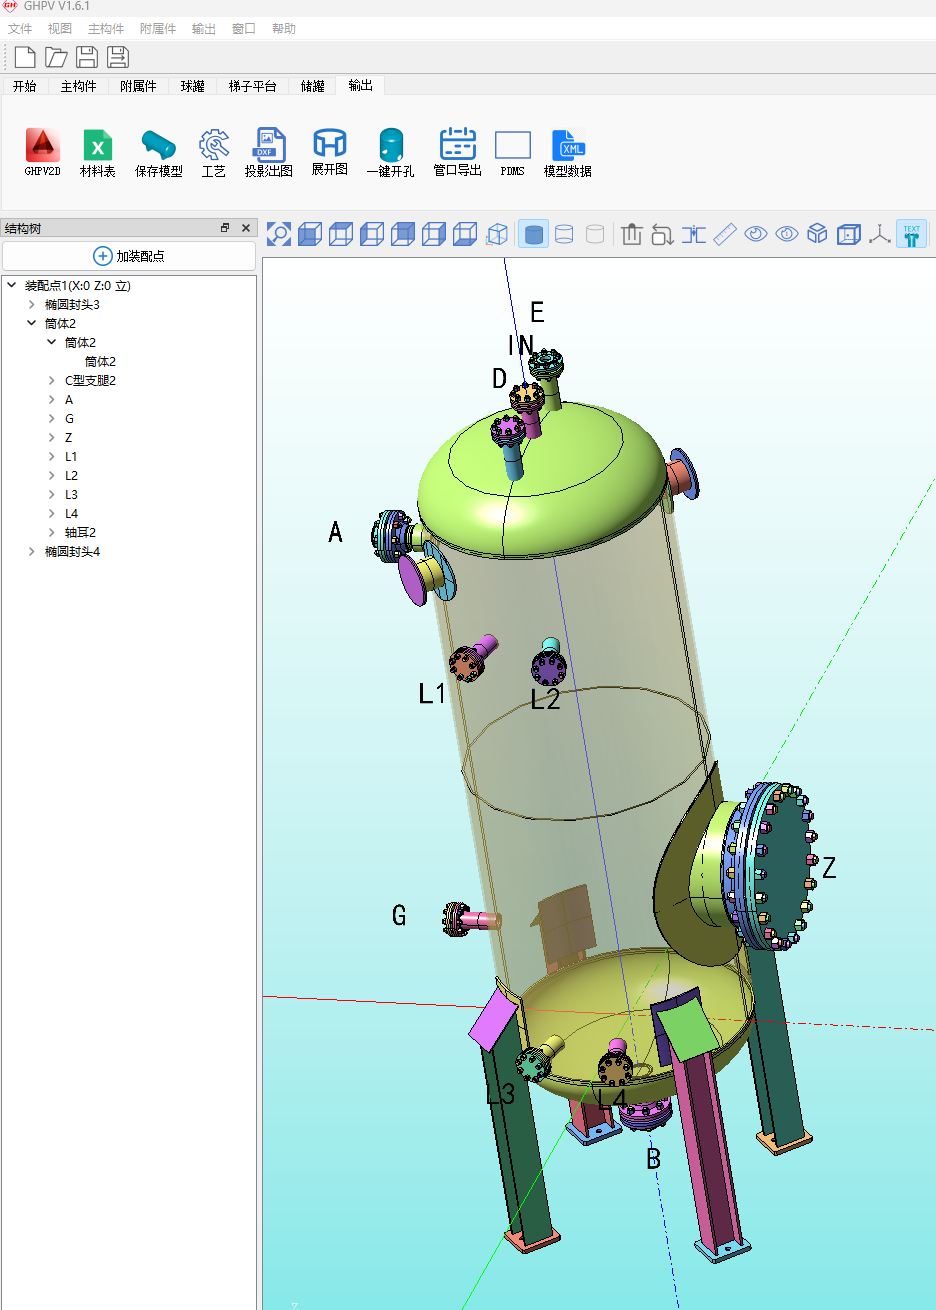Open the 展开图 tool
Viewport: 936px width, 1310px height.
click(329, 153)
